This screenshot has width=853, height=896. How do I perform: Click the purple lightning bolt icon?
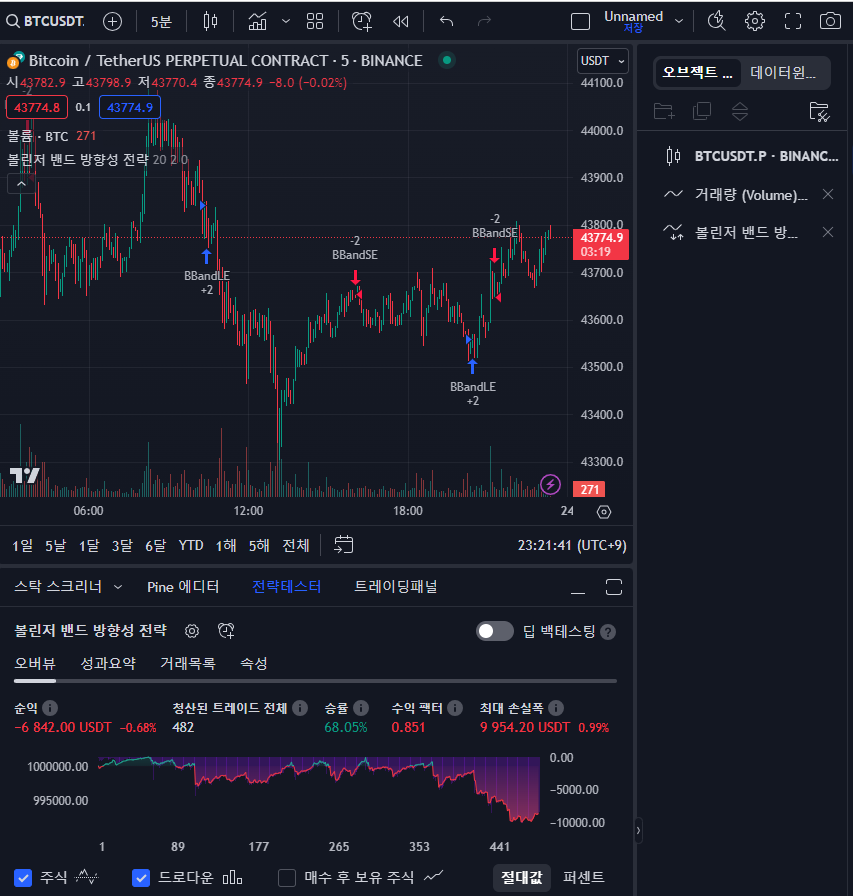[x=550, y=485]
